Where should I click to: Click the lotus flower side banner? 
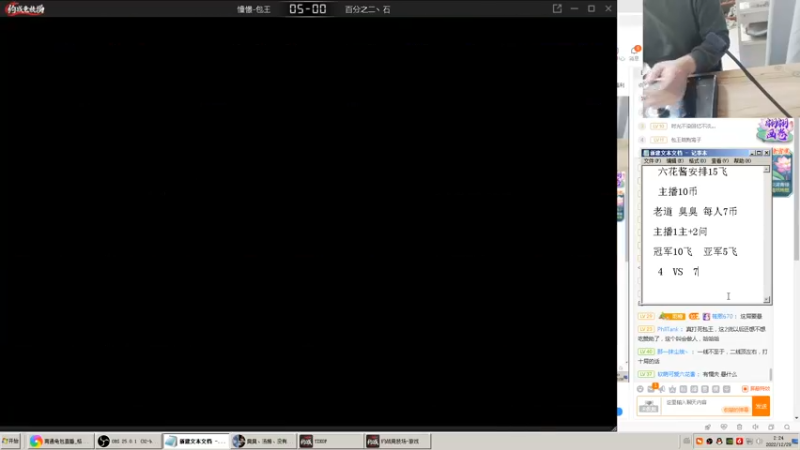click(x=782, y=172)
